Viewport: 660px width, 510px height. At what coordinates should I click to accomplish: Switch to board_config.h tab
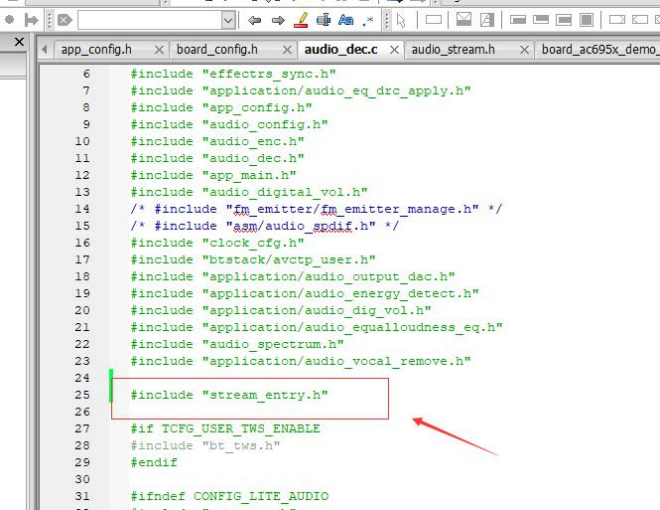pyautogui.click(x=217, y=50)
